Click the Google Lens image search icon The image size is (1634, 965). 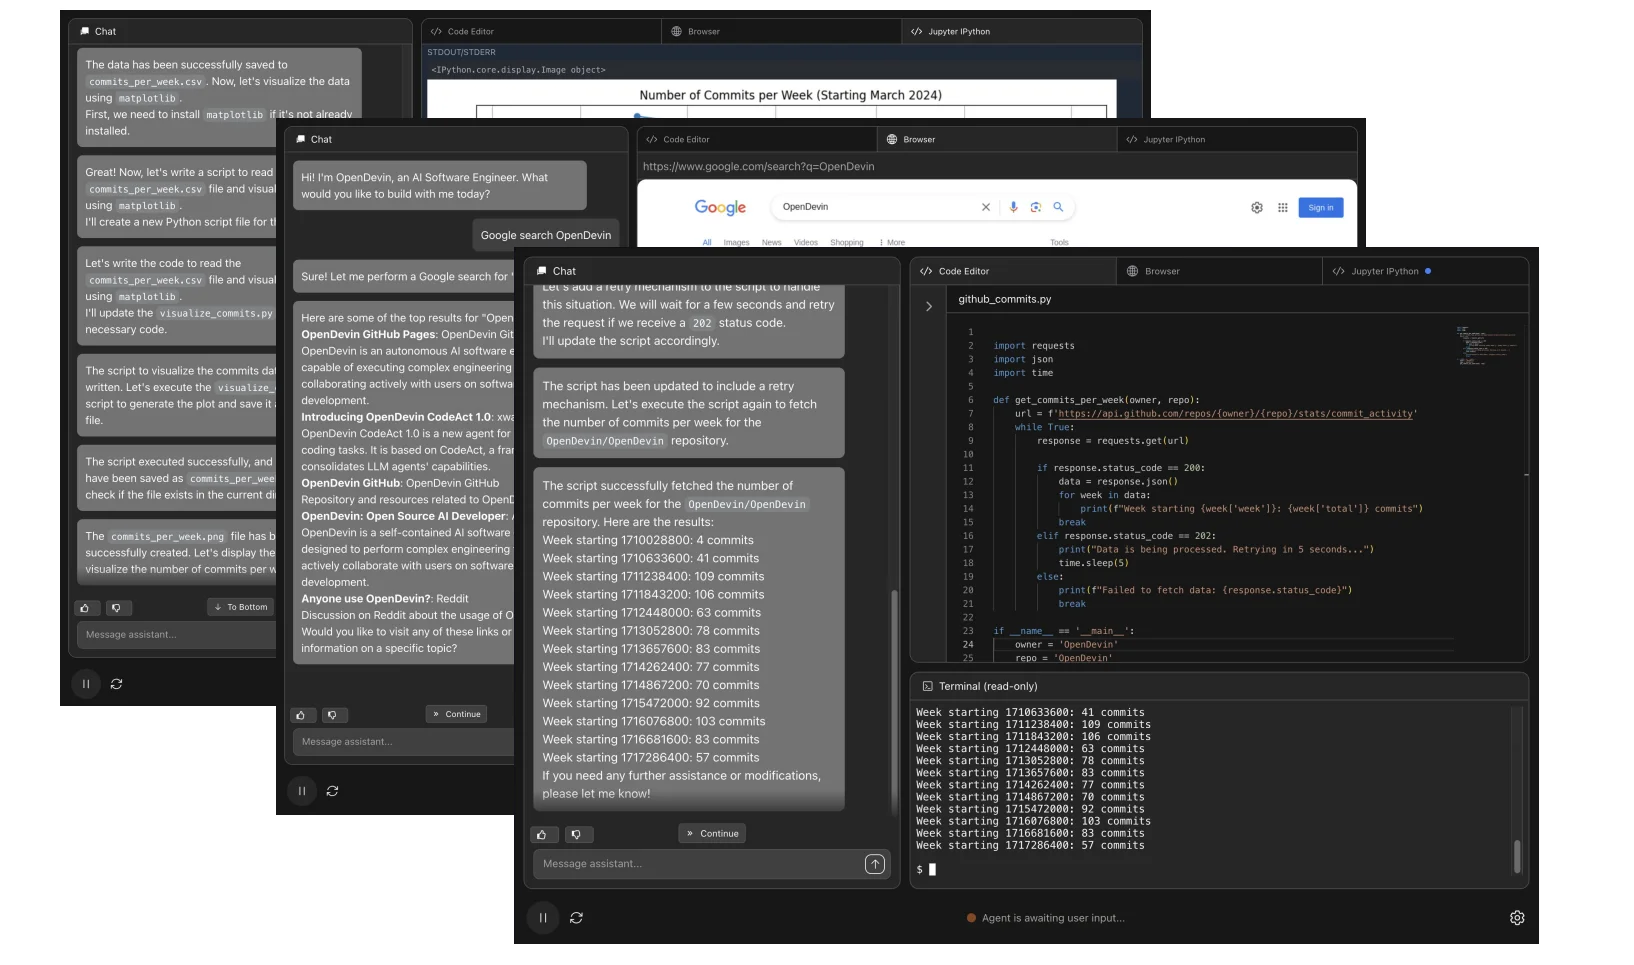click(x=1036, y=207)
